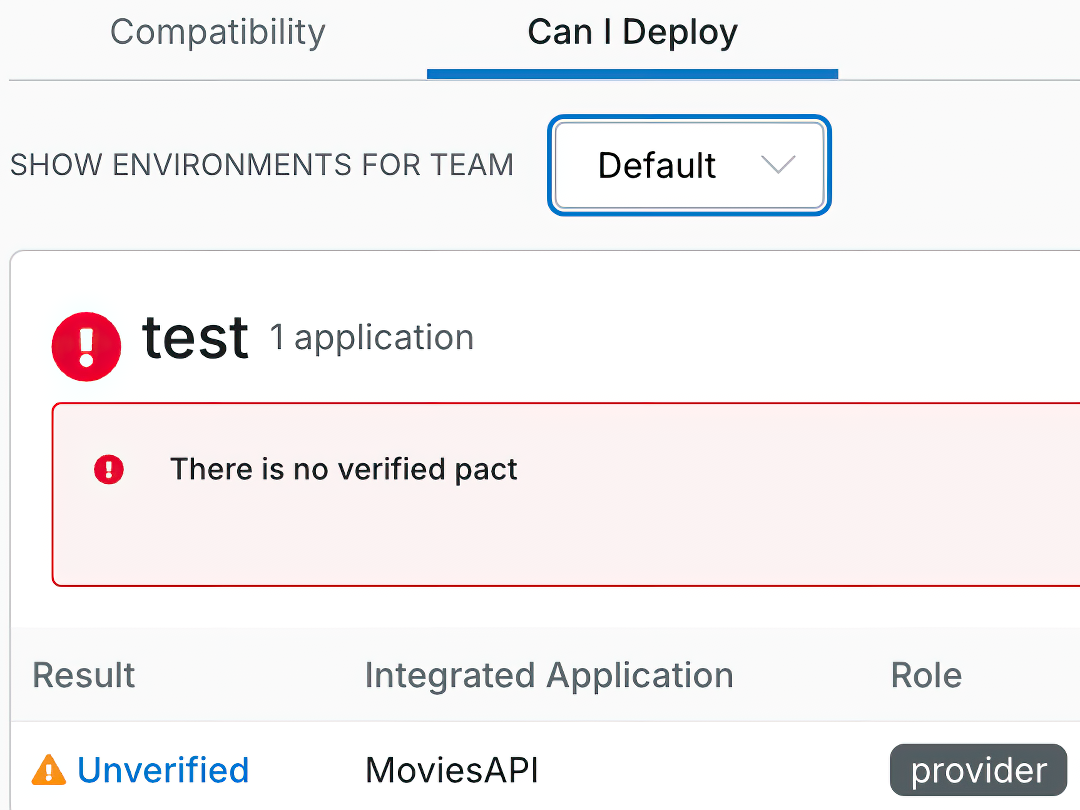Click the alert icon in the pact message
This screenshot has height=810, width=1080.
click(109, 470)
